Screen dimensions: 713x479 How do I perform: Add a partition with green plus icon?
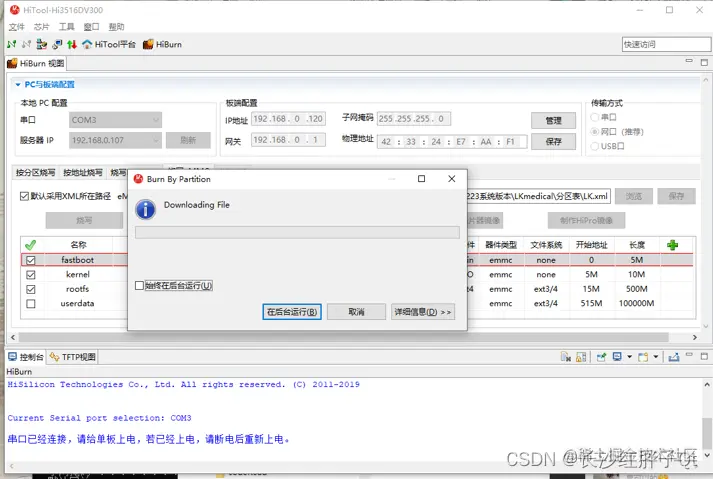(673, 245)
